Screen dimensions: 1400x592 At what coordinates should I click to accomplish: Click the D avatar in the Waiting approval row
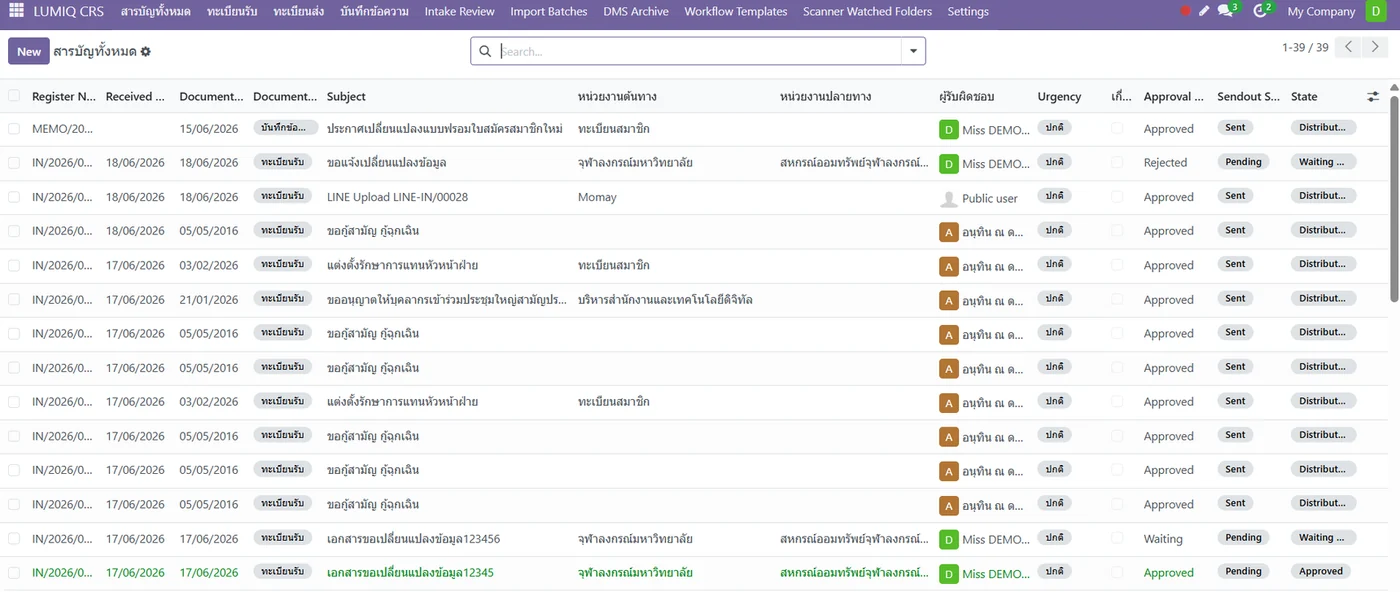[948, 539]
